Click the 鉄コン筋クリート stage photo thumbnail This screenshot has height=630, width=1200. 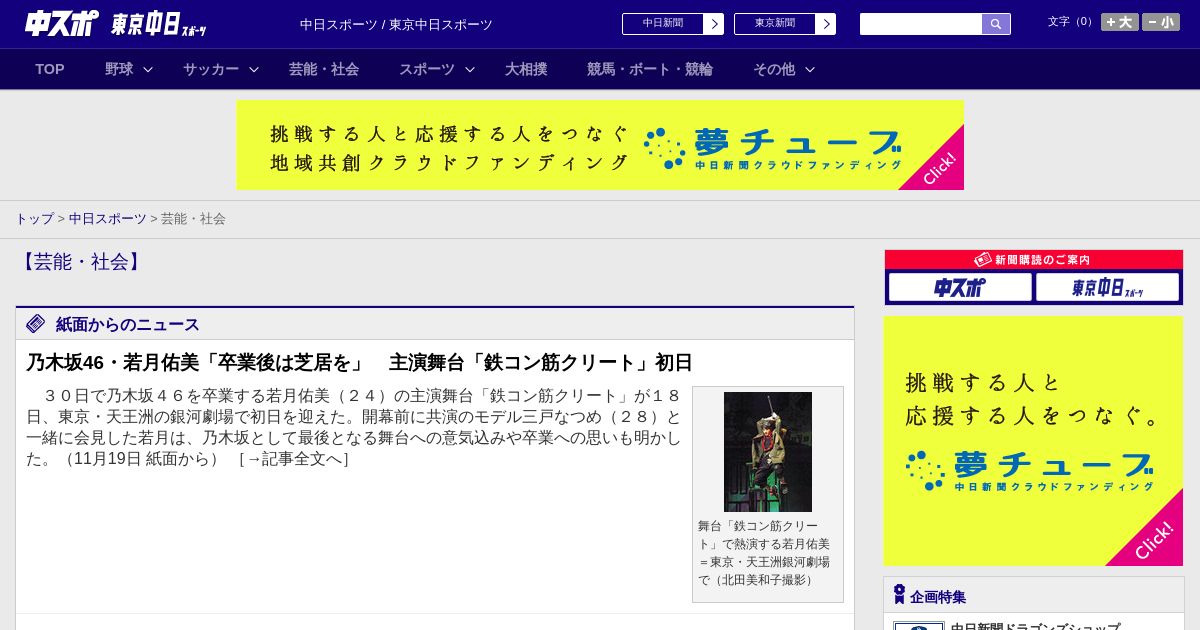pos(768,452)
